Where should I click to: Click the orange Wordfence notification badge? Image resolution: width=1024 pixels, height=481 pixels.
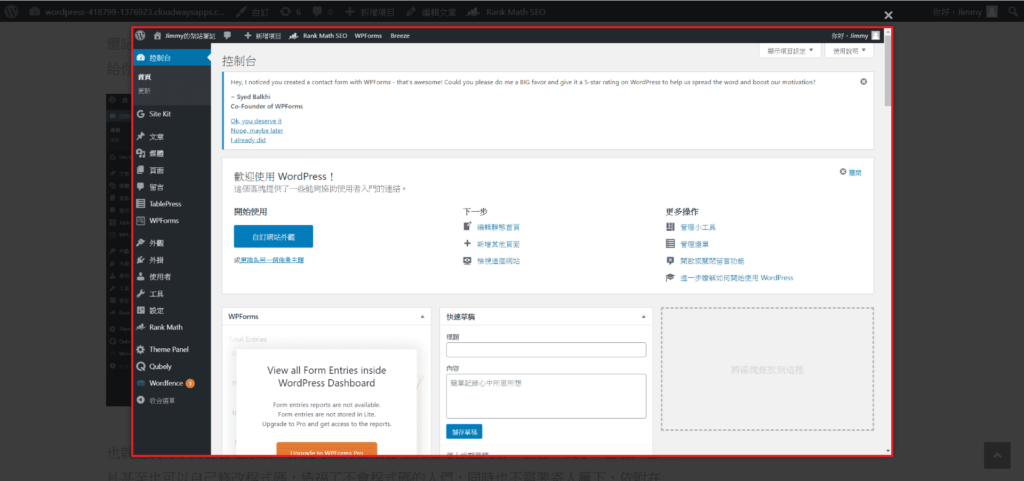click(190, 384)
